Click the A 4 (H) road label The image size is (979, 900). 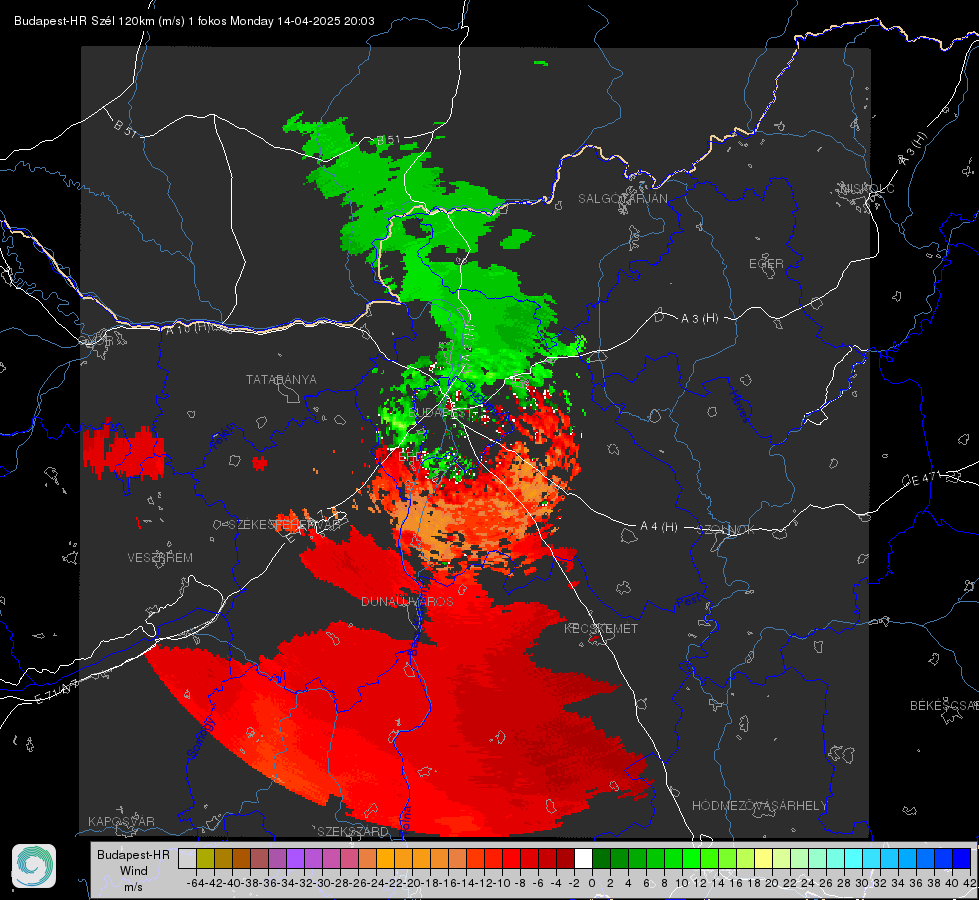[659, 527]
